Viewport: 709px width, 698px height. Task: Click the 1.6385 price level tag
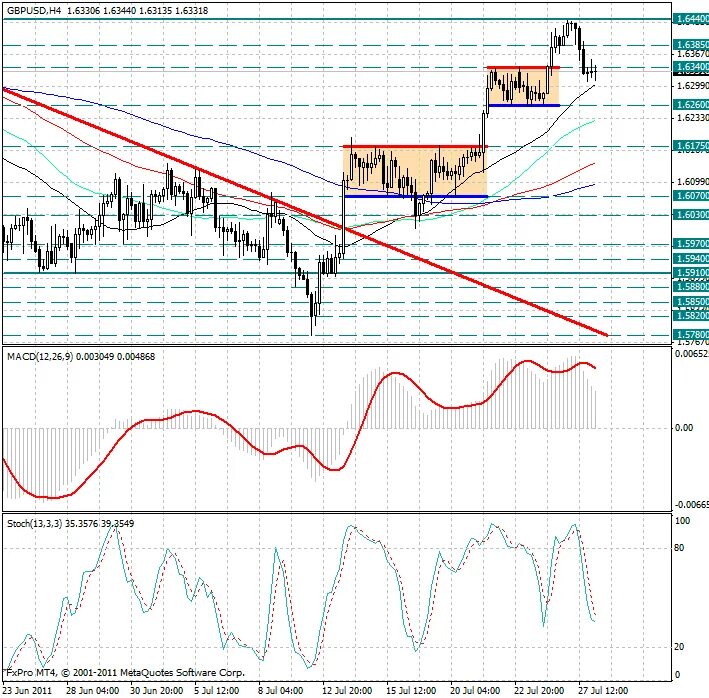coord(691,45)
